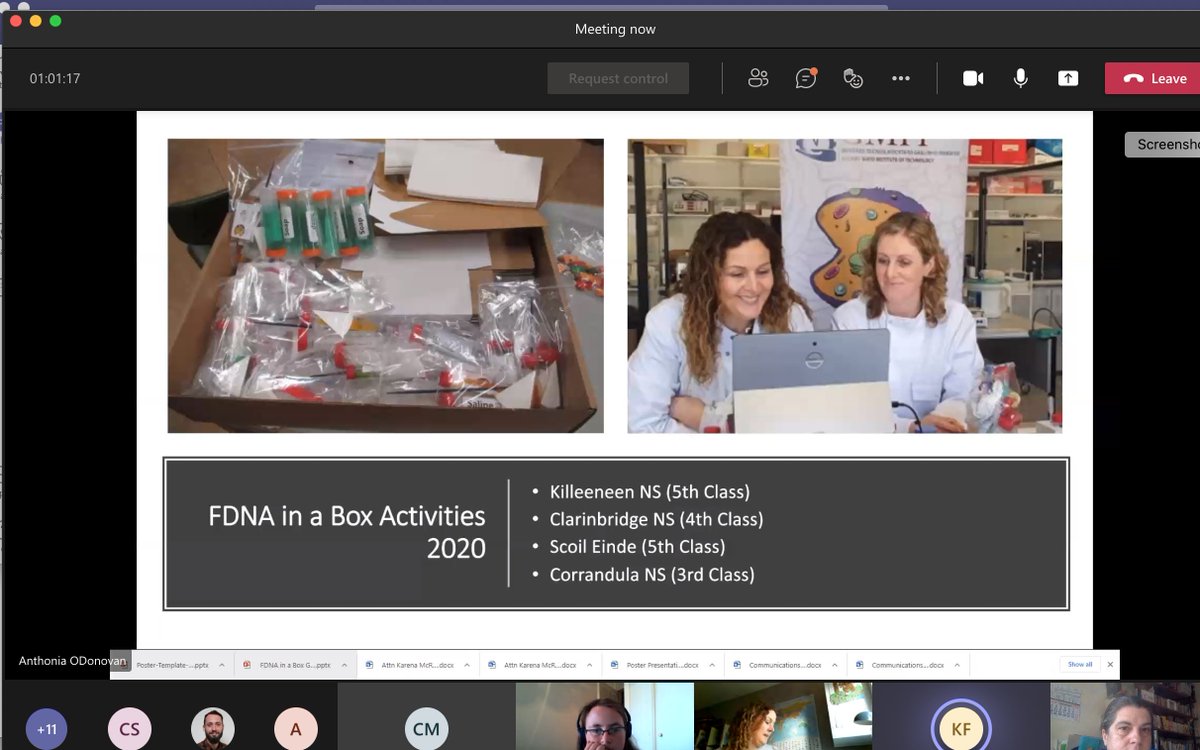Show the participants list

tap(757, 78)
